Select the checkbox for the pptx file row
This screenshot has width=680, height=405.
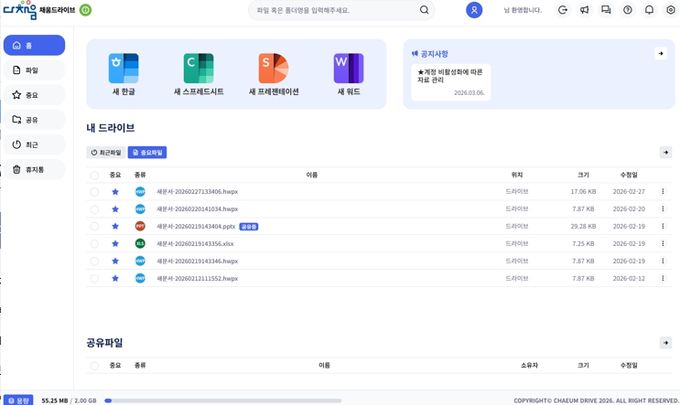click(x=94, y=226)
